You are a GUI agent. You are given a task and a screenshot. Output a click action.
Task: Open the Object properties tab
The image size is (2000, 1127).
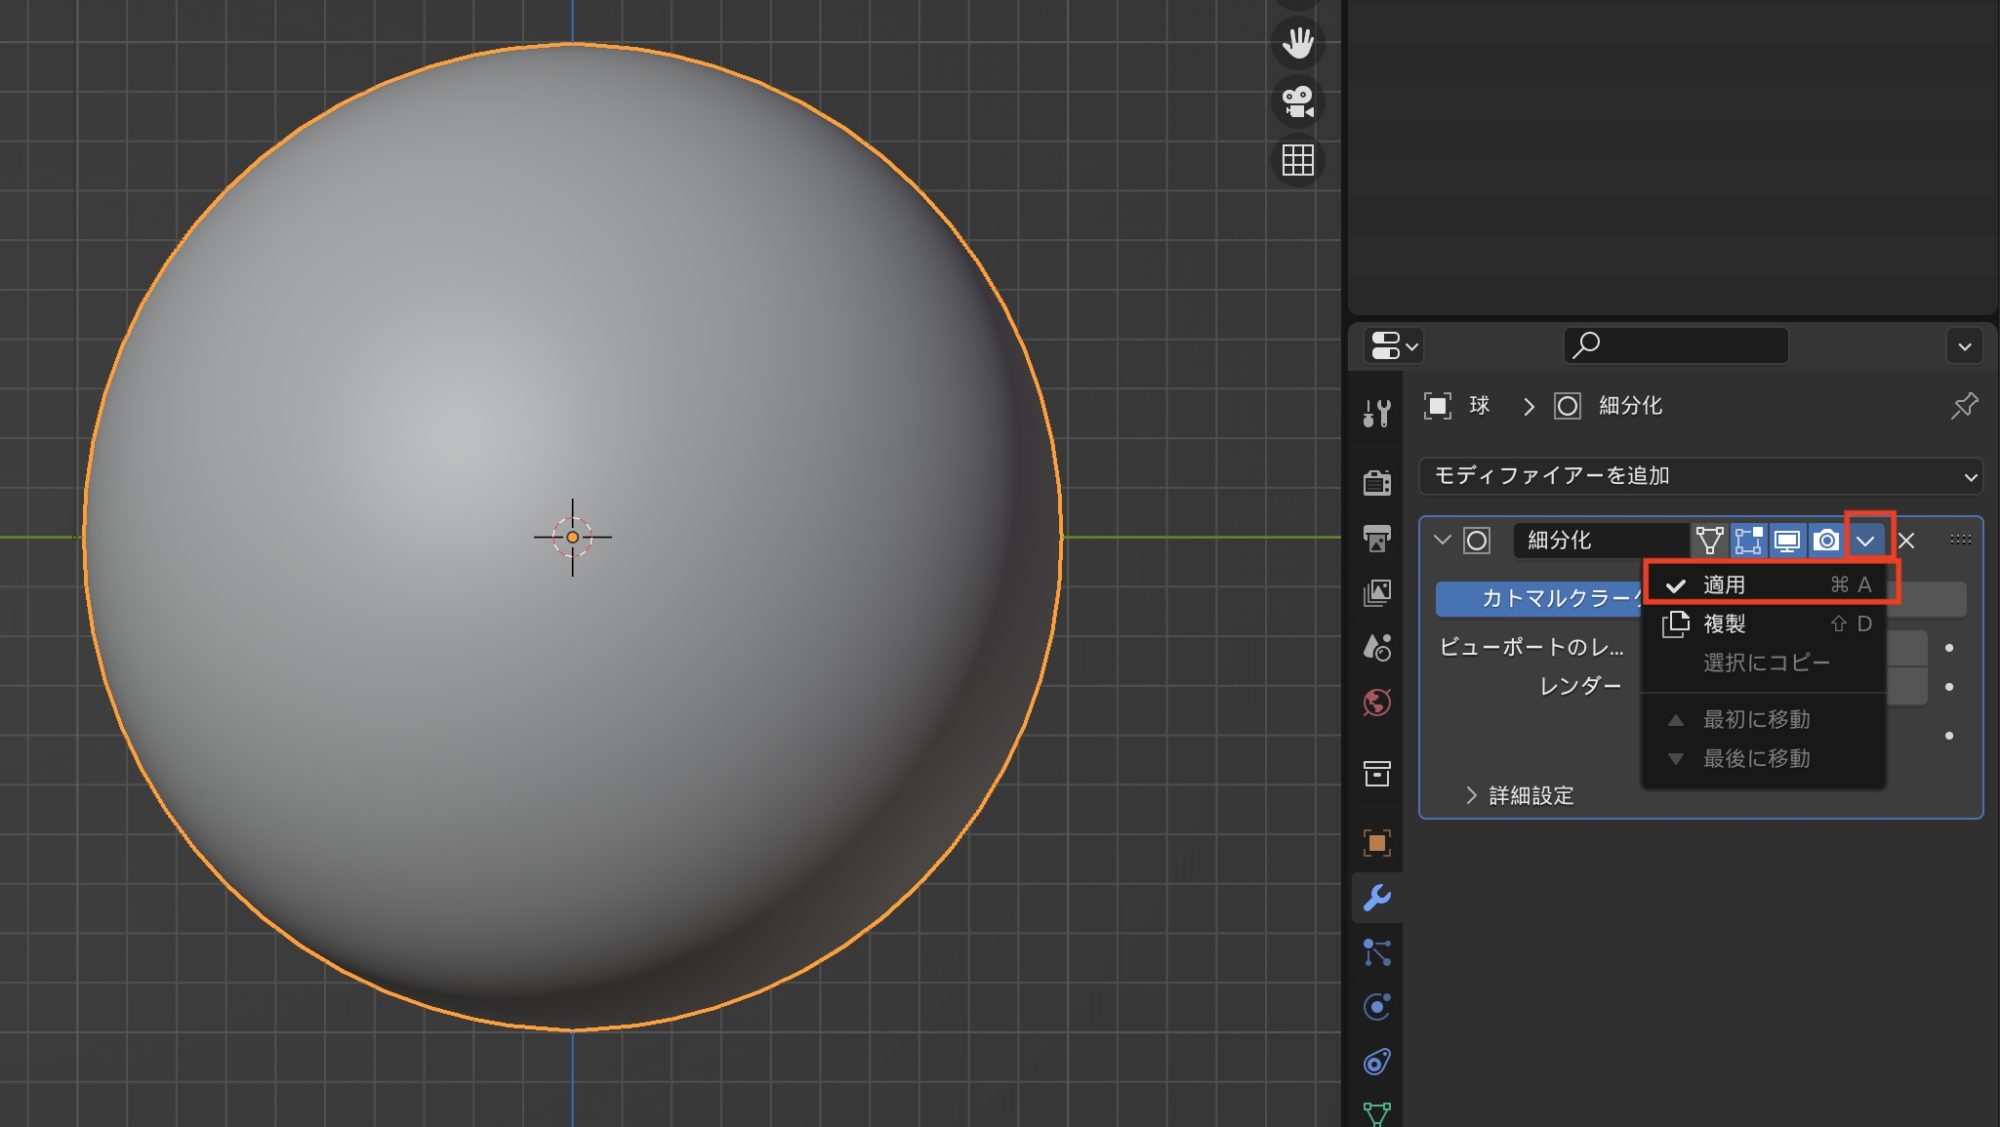1377,843
